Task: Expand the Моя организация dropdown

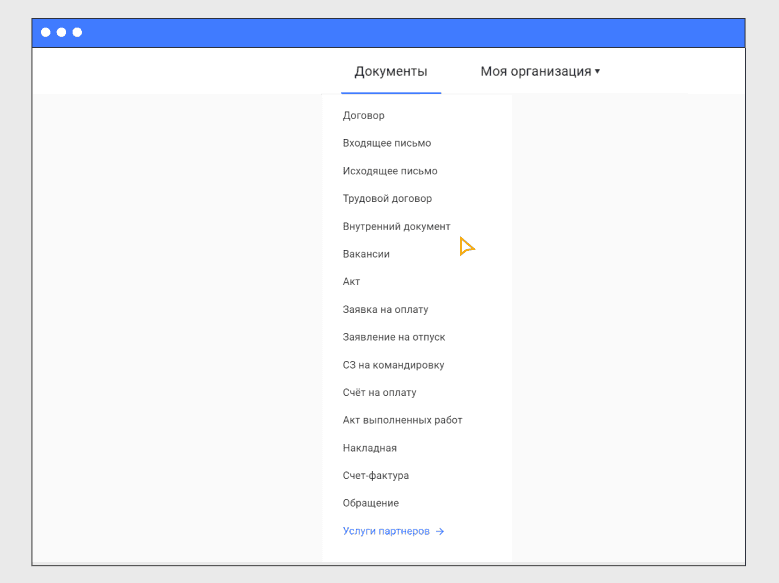Action: tap(540, 72)
